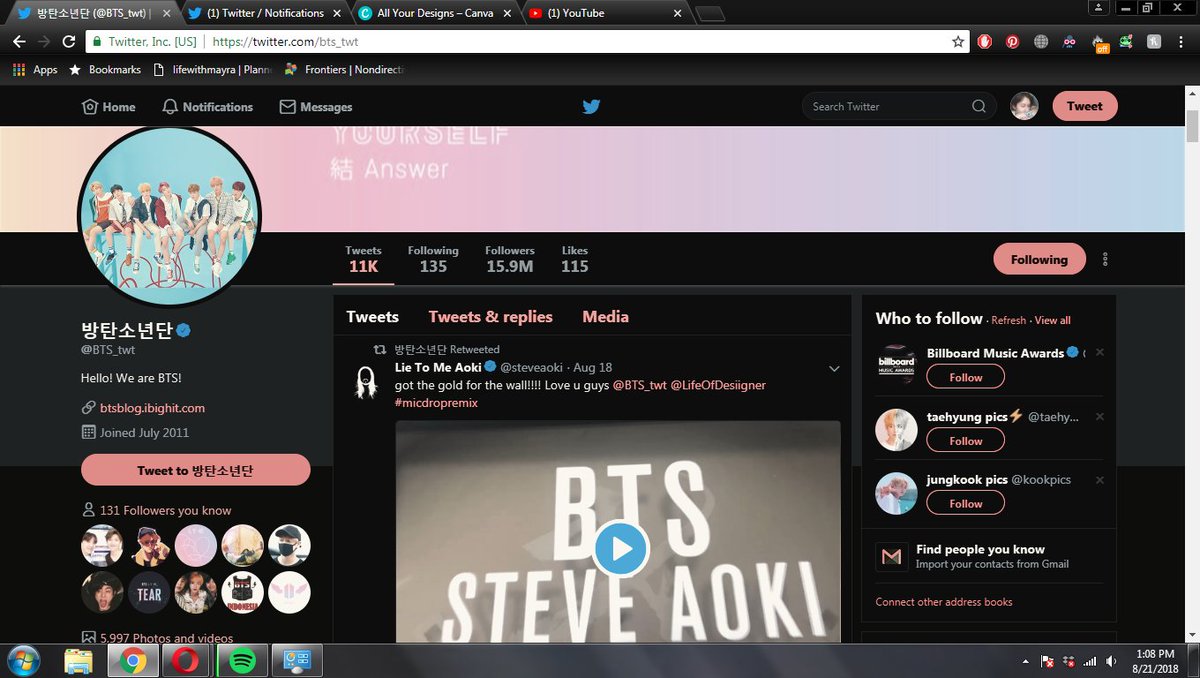Switch to the Media tab
Viewport: 1200px width, 678px height.
click(x=605, y=316)
